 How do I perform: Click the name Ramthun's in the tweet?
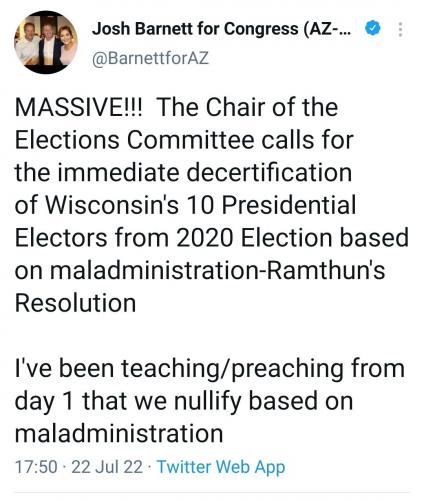coord(326,270)
